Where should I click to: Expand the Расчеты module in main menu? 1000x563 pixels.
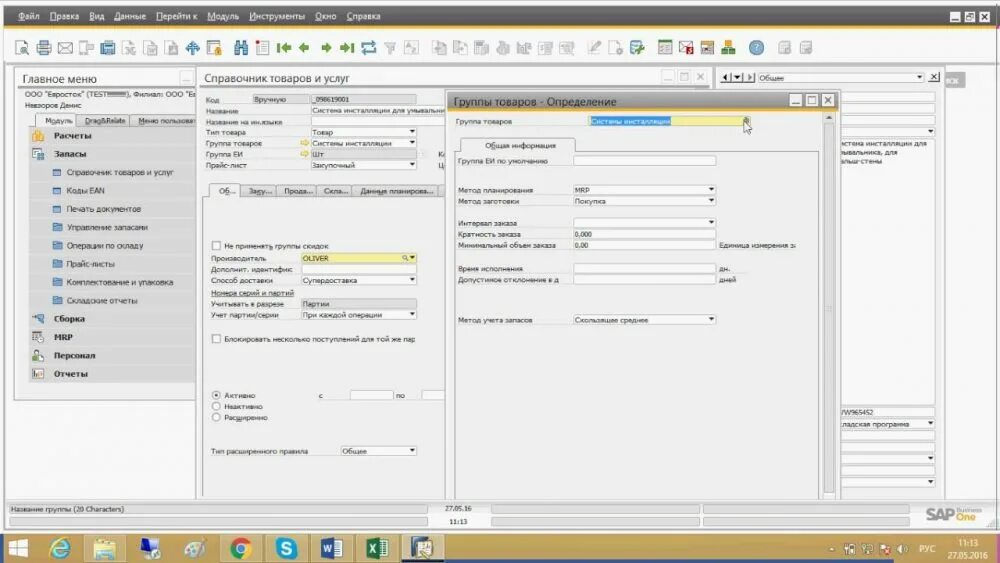click(x=72, y=135)
